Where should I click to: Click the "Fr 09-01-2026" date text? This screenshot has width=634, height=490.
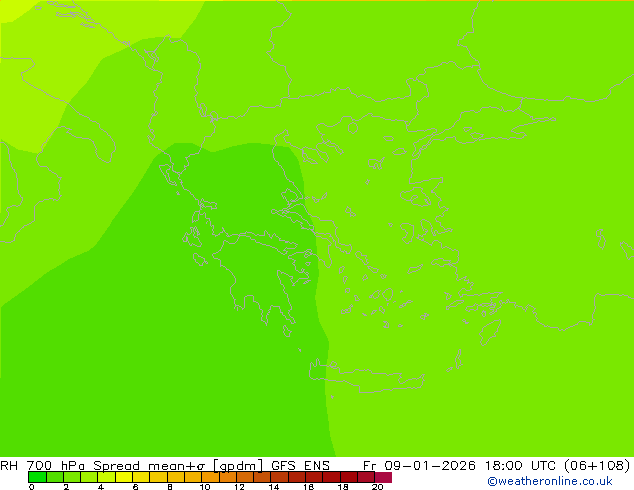tap(419, 466)
